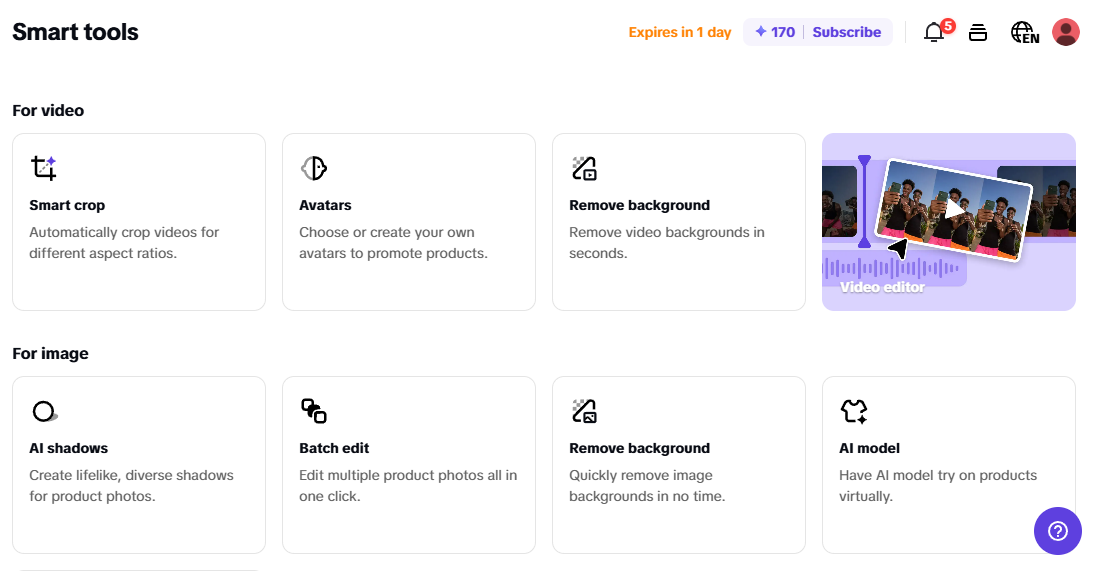Screen dimensions: 1096x571
Task: Open the user profile avatar menu
Action: [x=1066, y=32]
